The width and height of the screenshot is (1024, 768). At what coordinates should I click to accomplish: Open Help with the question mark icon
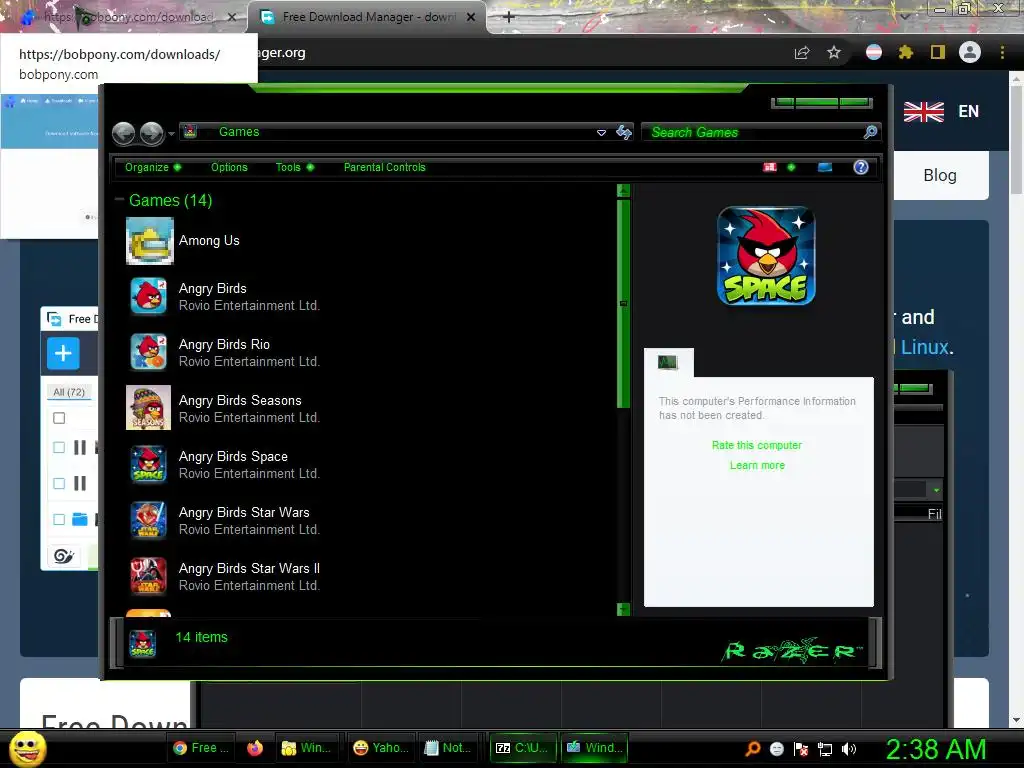[x=861, y=167]
